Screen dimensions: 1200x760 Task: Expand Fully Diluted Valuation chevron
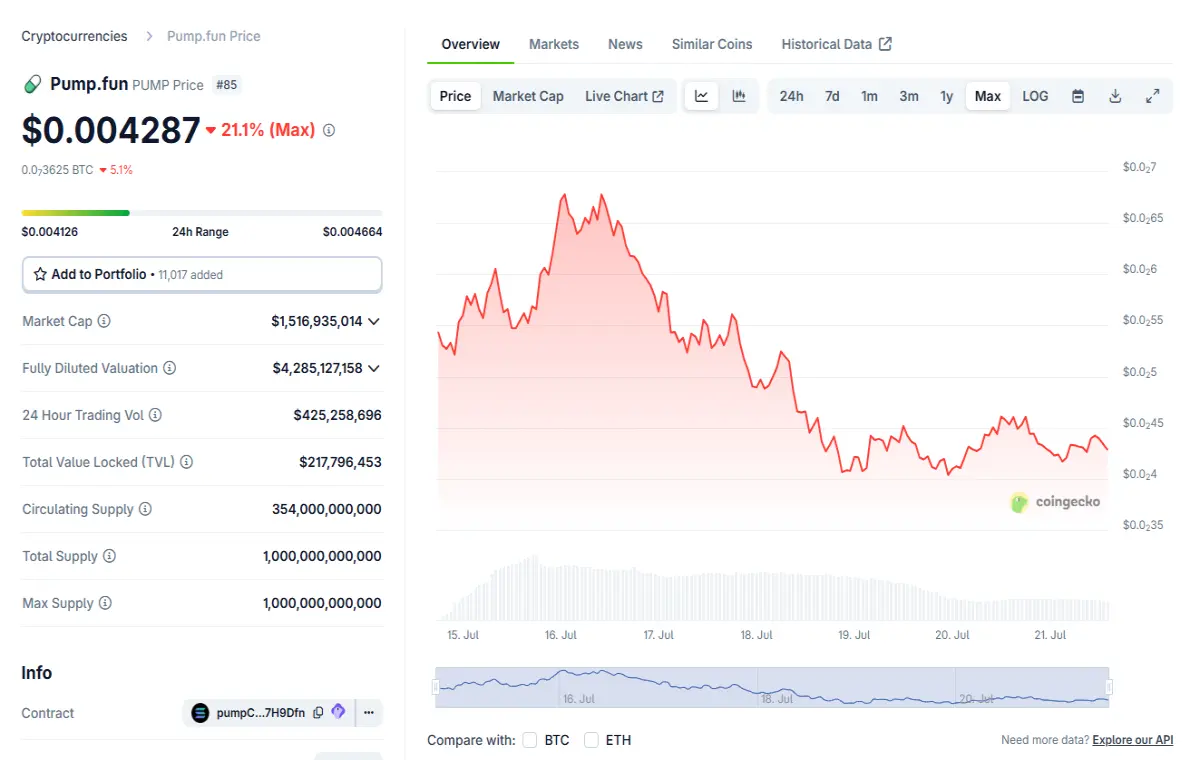[374, 368]
